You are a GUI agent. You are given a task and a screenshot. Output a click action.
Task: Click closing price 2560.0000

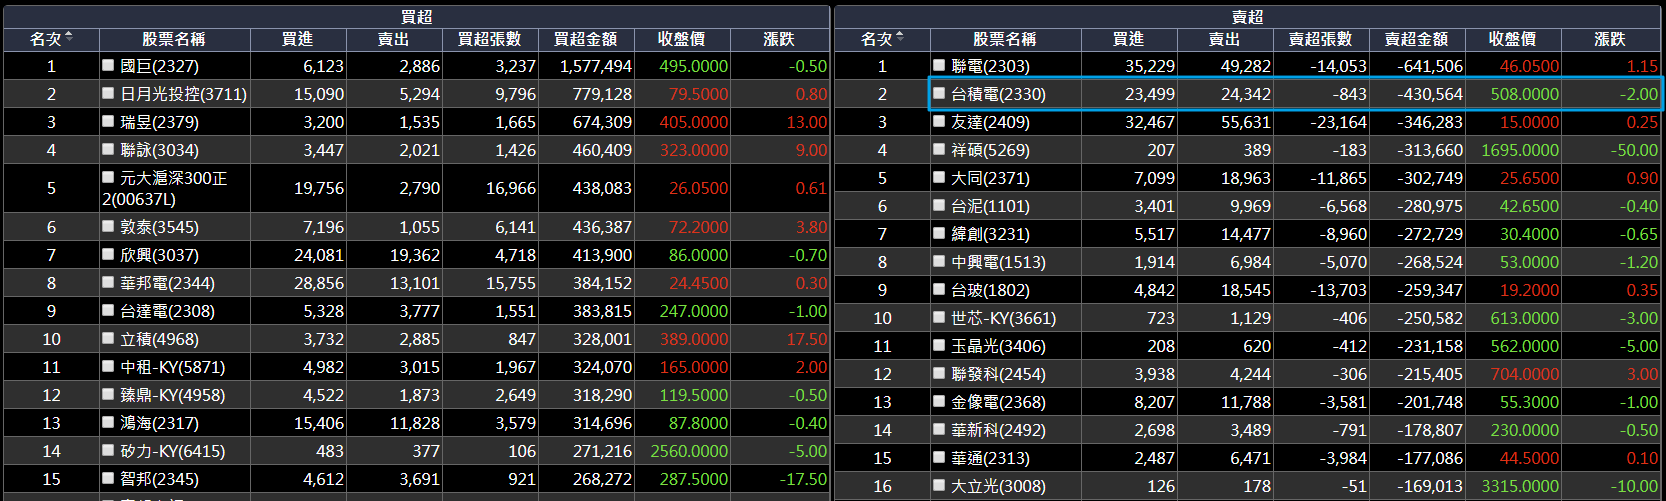(689, 451)
